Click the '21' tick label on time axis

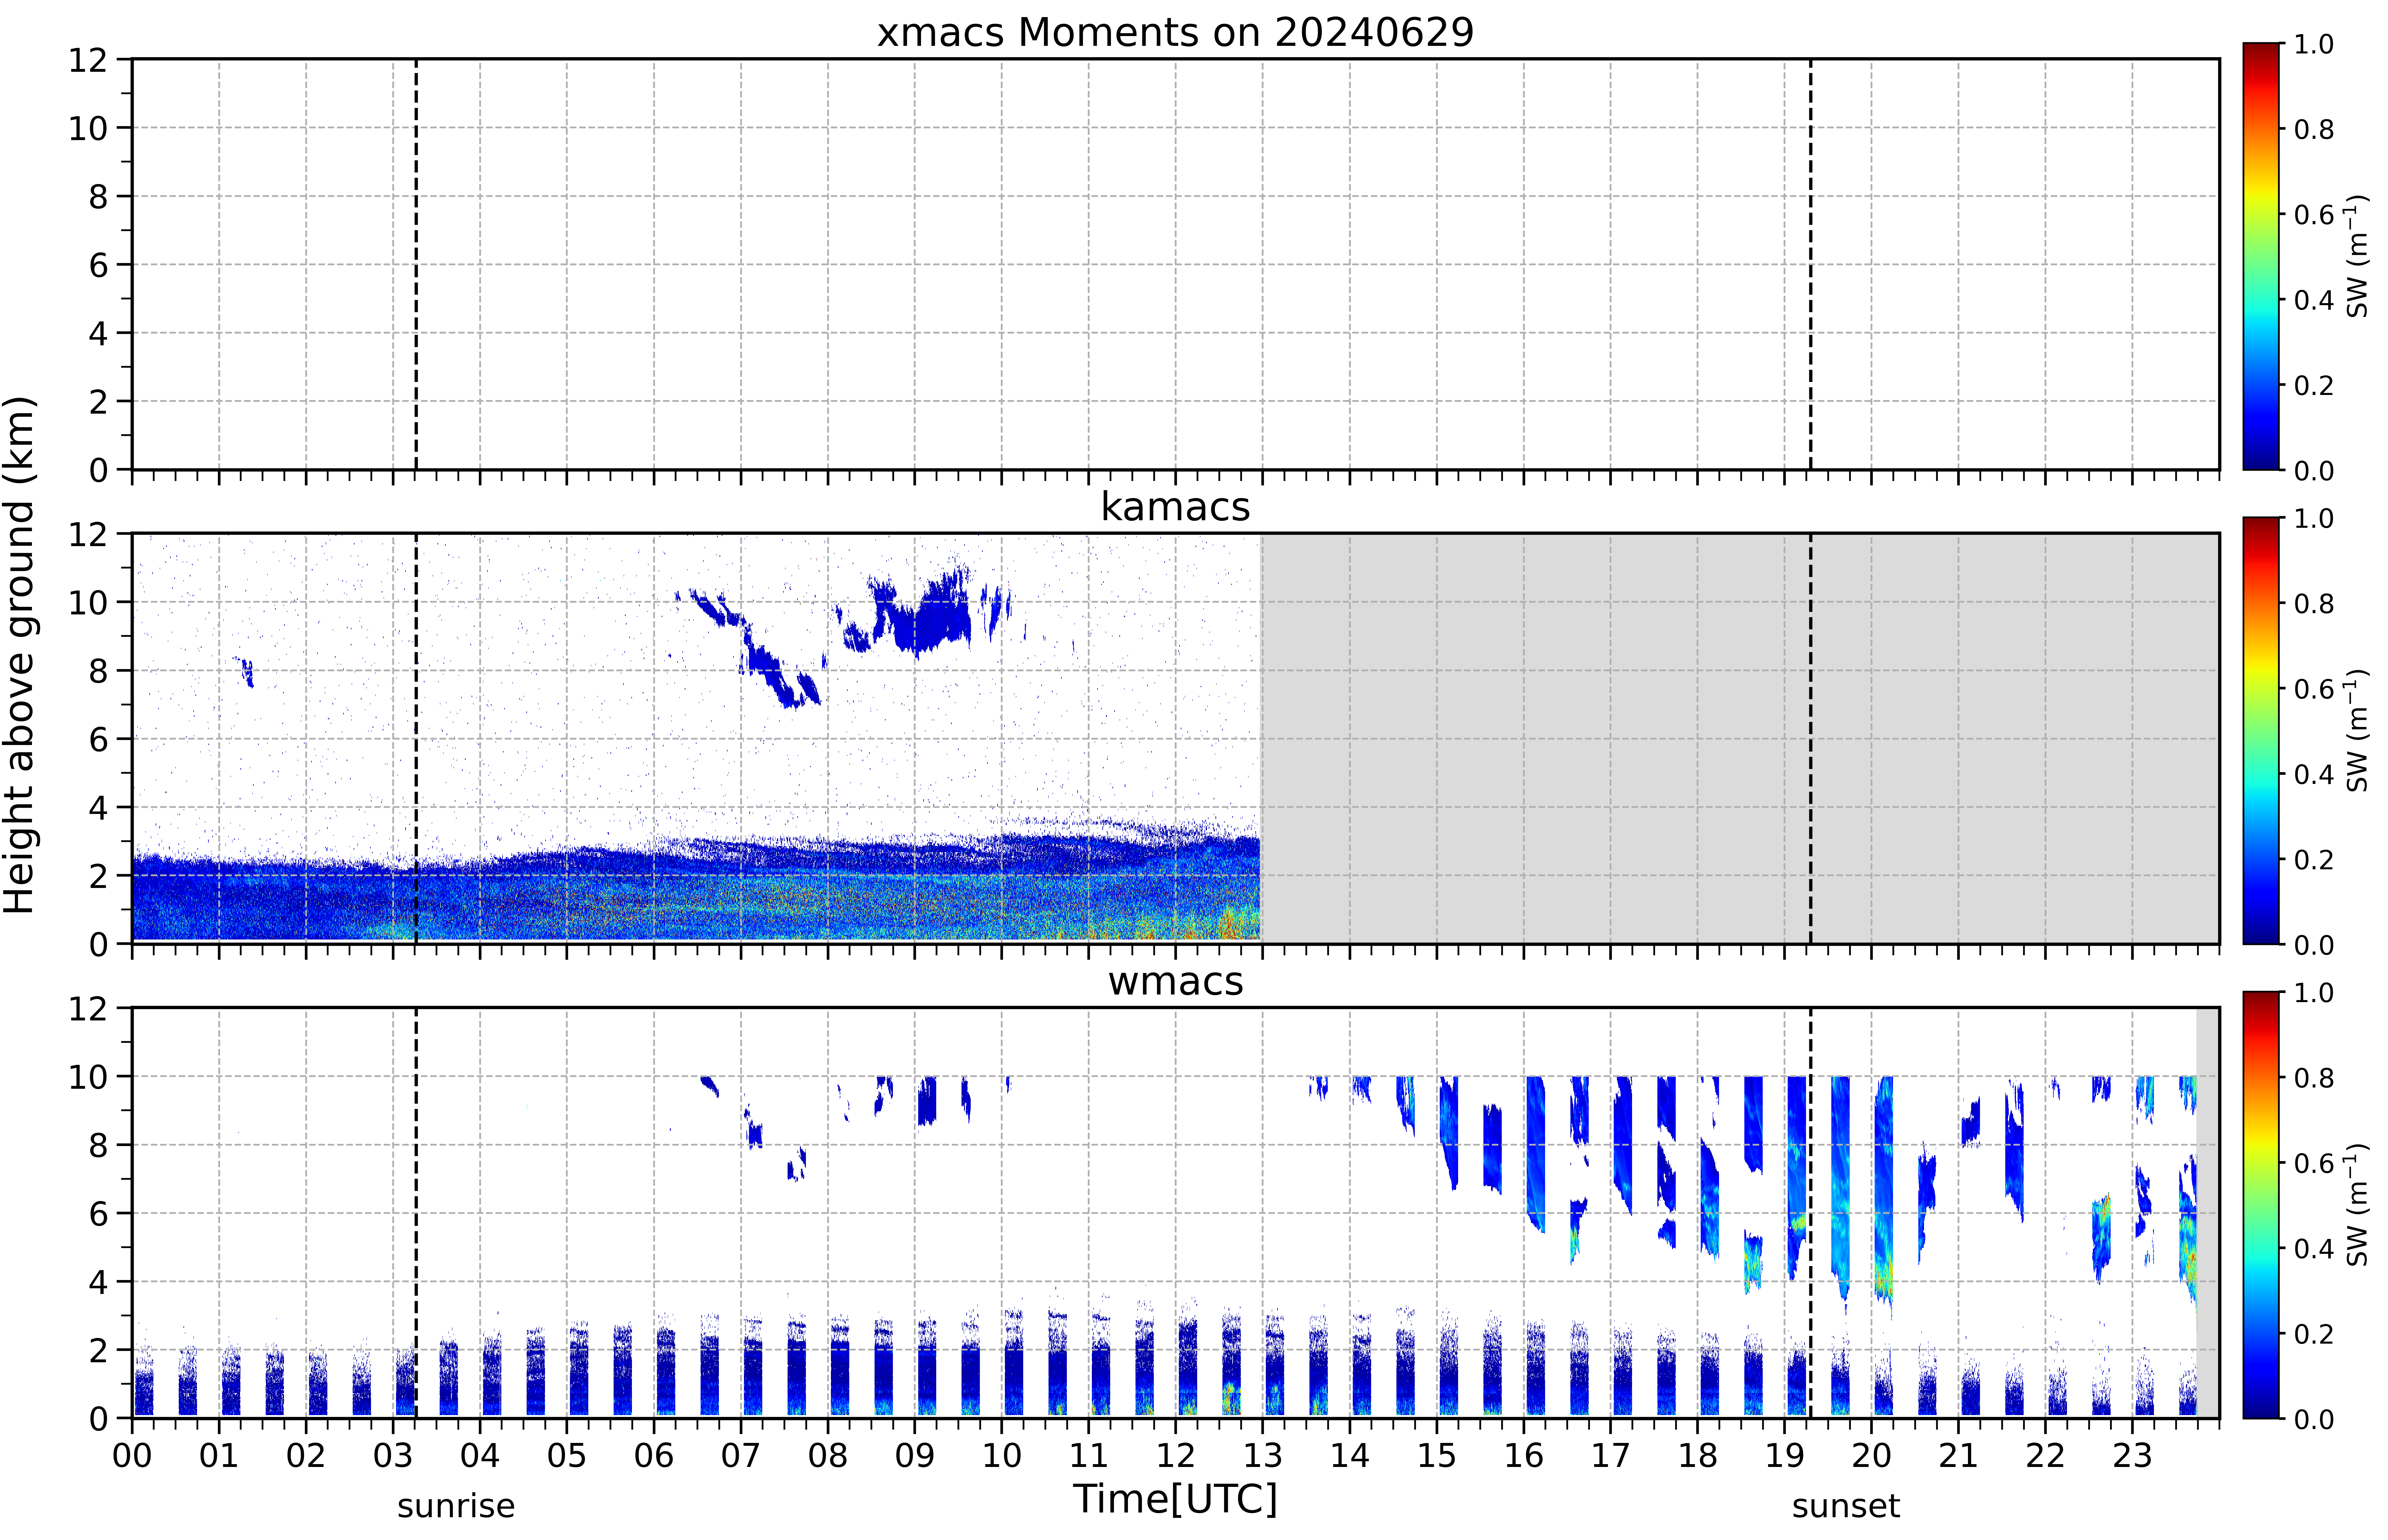1959,1456
